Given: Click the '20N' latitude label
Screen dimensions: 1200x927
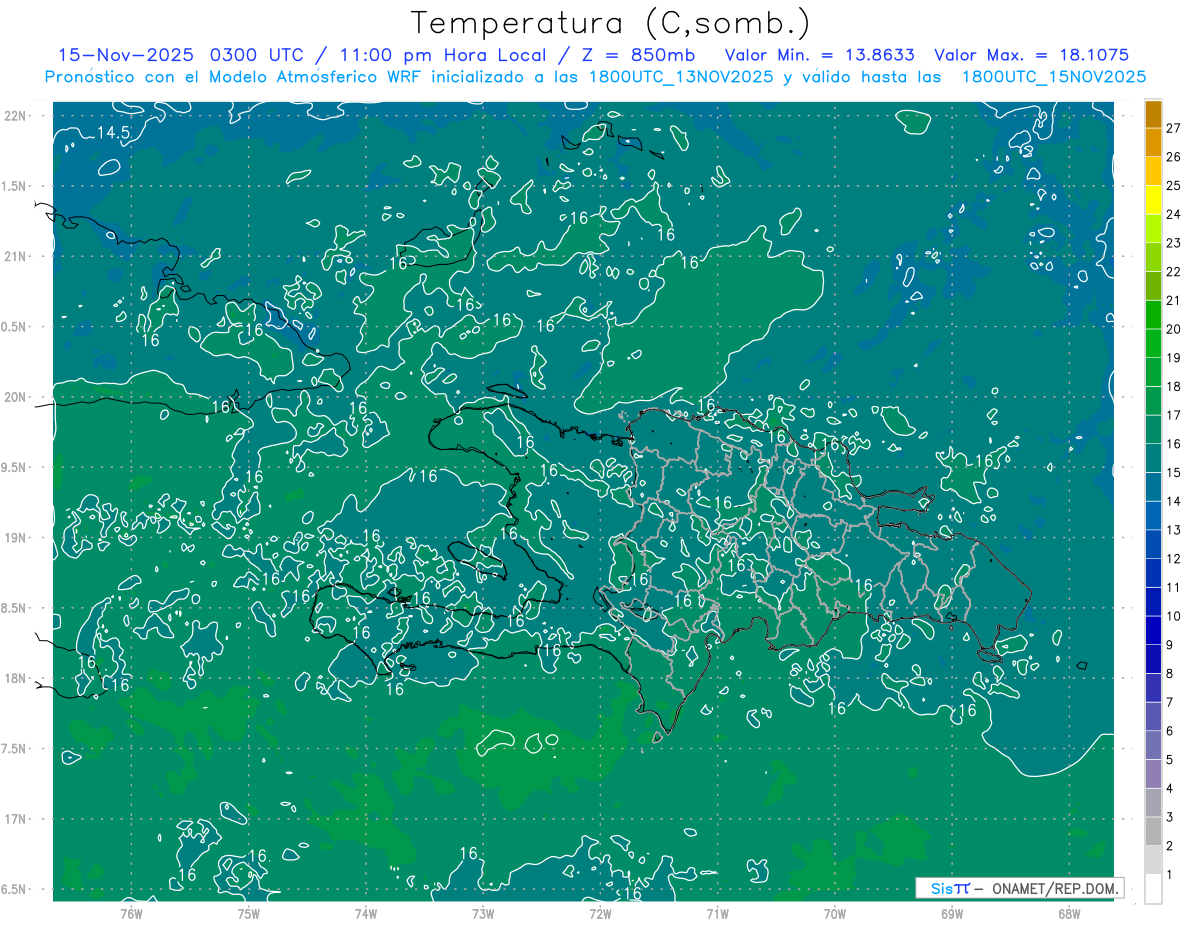Looking at the screenshot, I should coord(15,397).
